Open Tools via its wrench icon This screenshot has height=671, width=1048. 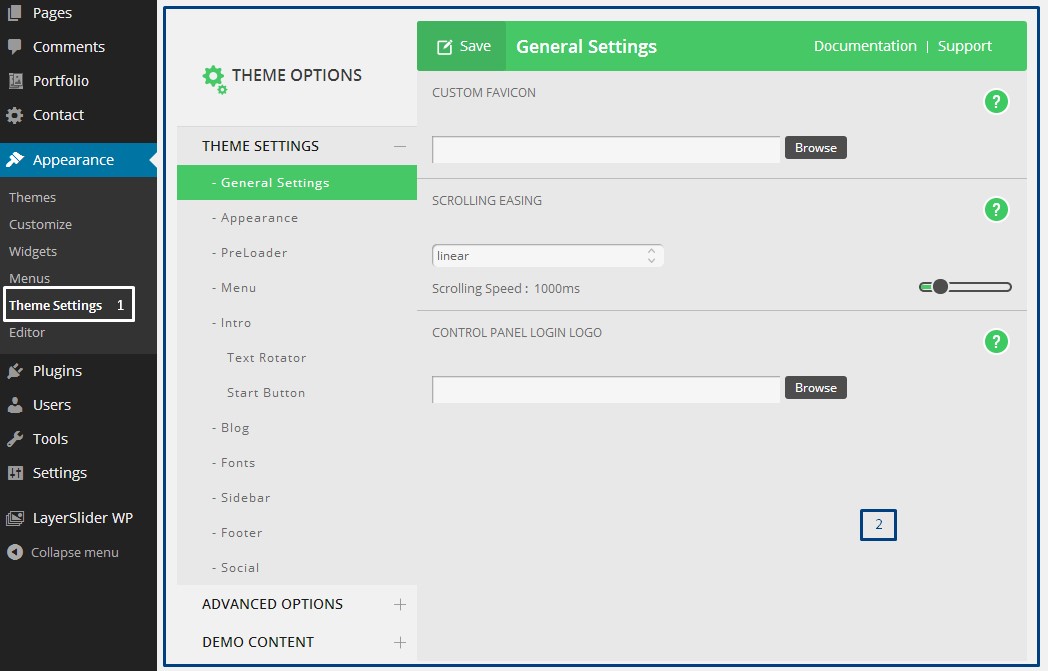pyautogui.click(x=13, y=438)
